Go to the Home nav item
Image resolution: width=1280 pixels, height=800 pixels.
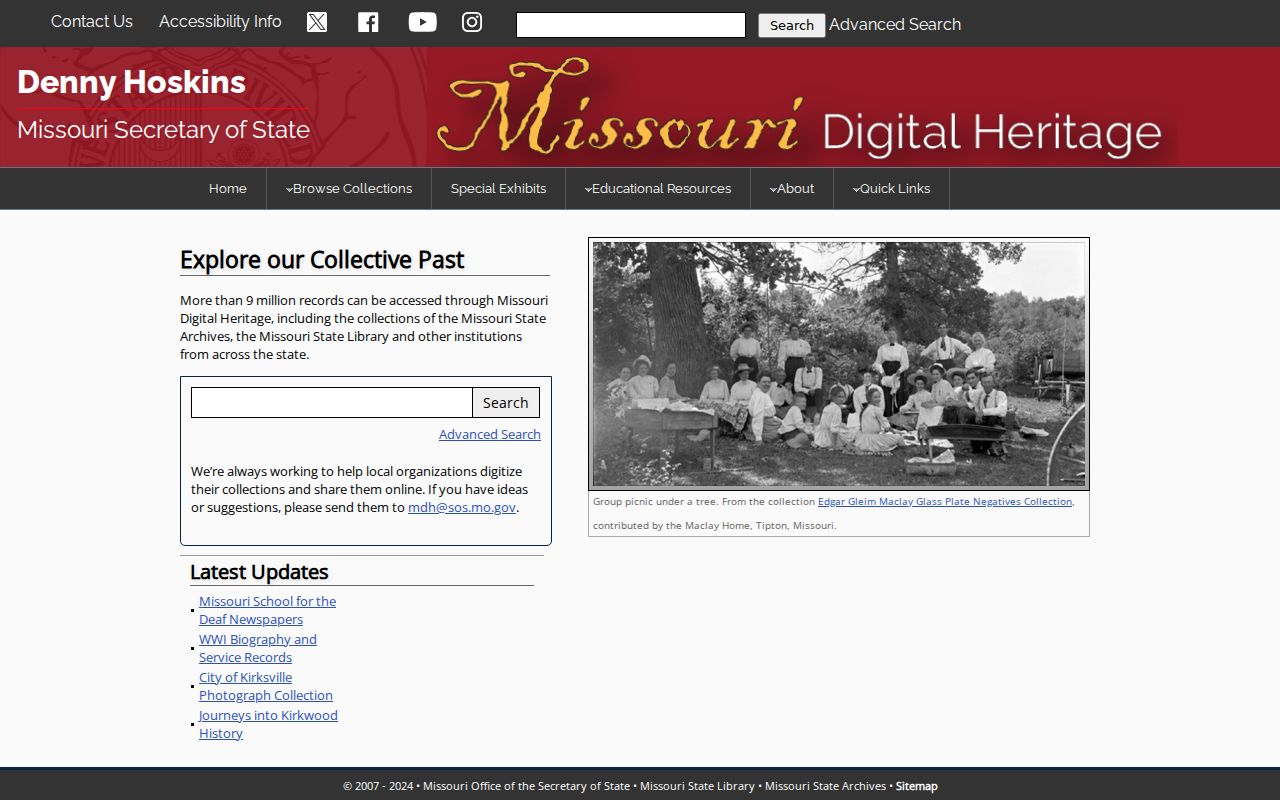tap(228, 189)
